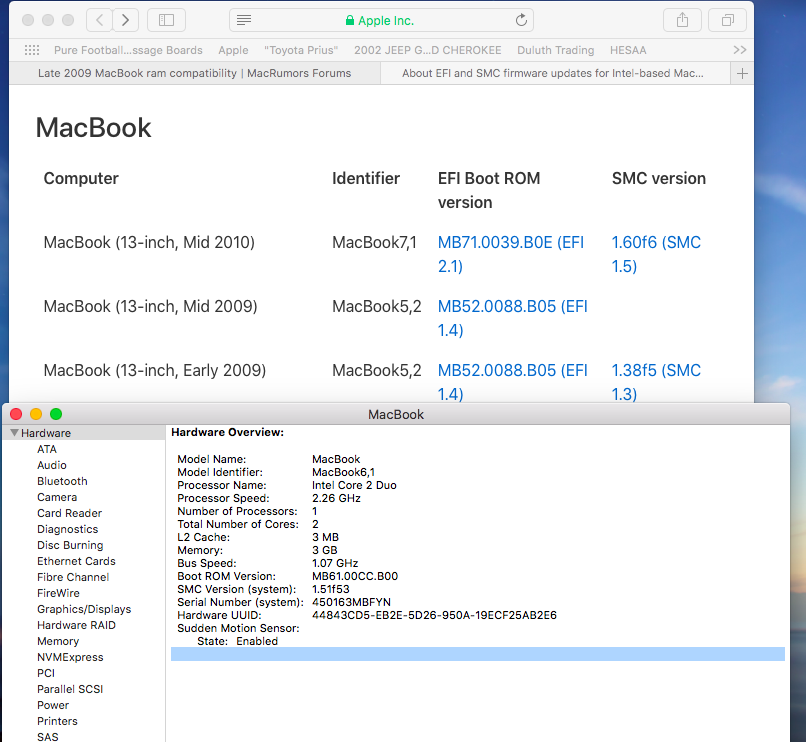
Task: Click the MacBook page heading in Safari
Action: click(93, 128)
